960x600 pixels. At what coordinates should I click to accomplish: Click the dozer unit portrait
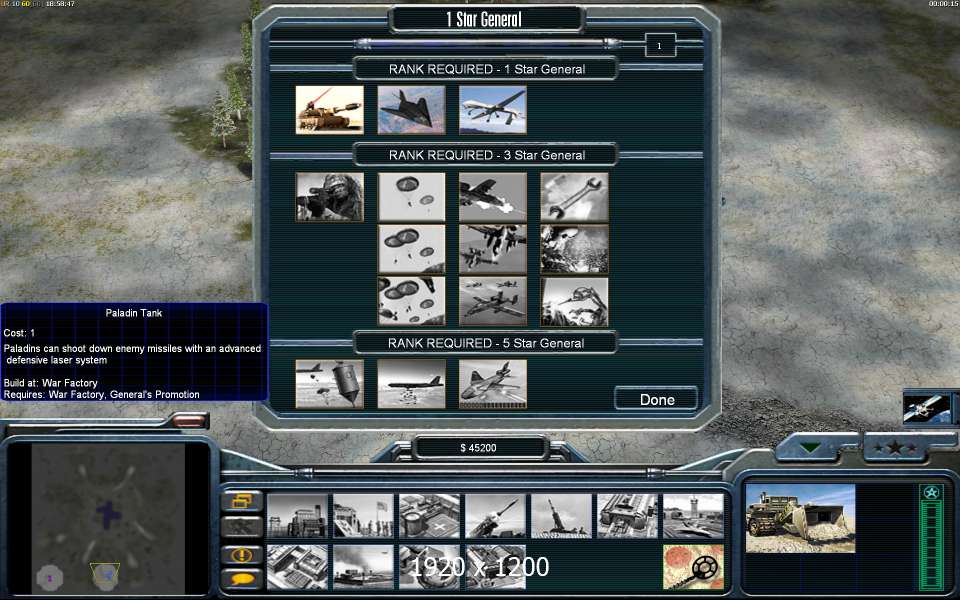(x=800, y=518)
